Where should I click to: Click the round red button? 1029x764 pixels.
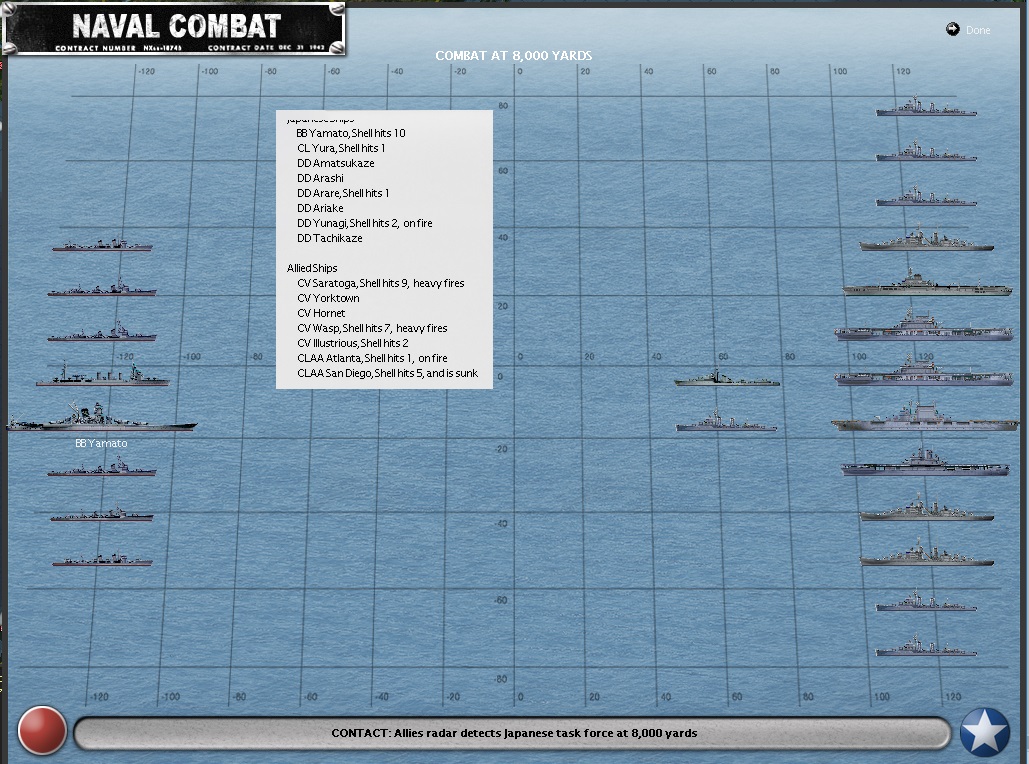click(x=42, y=731)
